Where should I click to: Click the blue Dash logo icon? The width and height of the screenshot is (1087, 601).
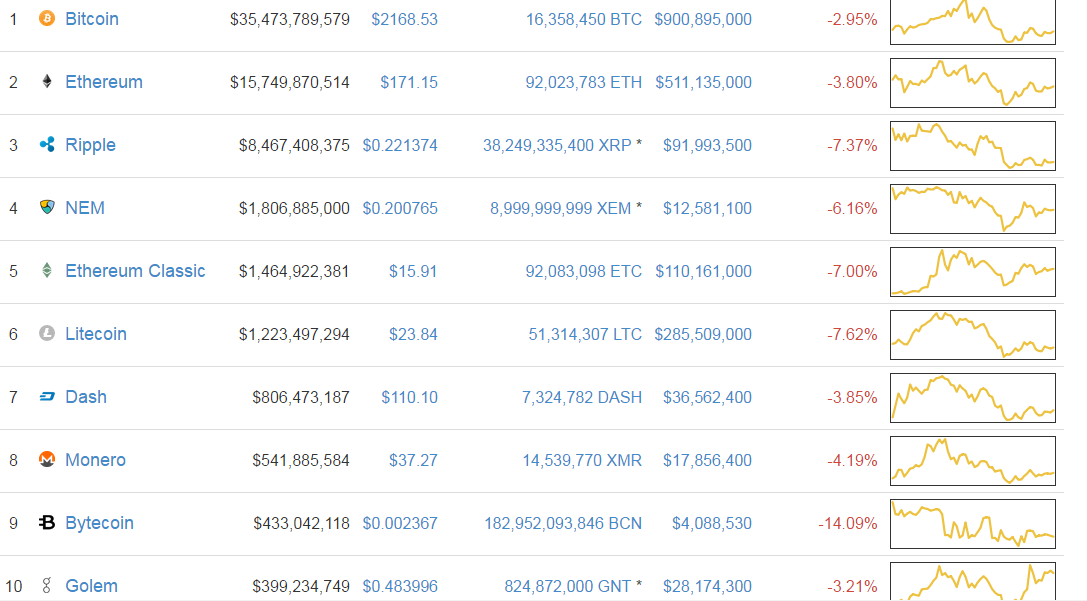click(x=46, y=397)
